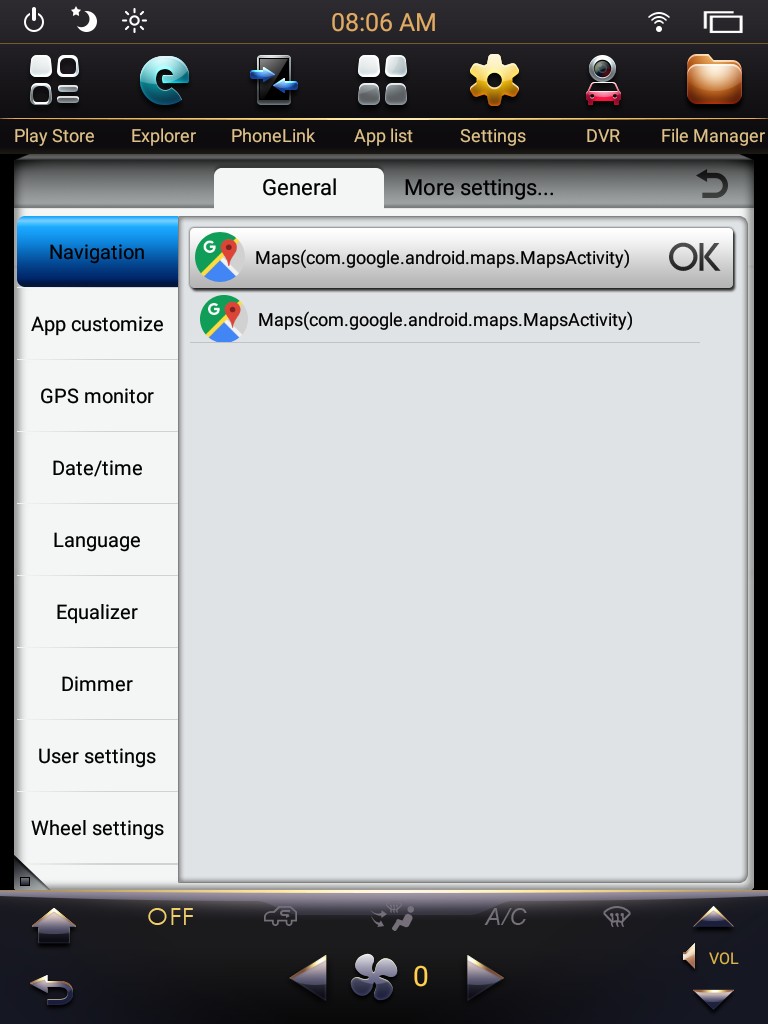
Task: Go back using settings return arrow
Action: click(712, 184)
